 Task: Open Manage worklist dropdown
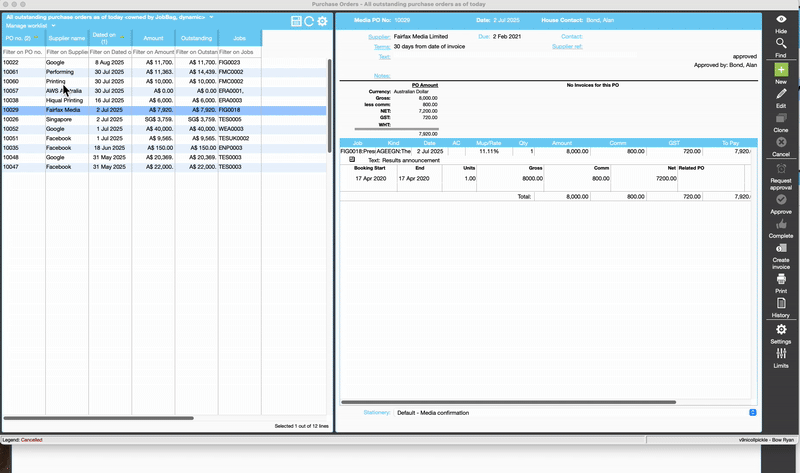pos(31,26)
